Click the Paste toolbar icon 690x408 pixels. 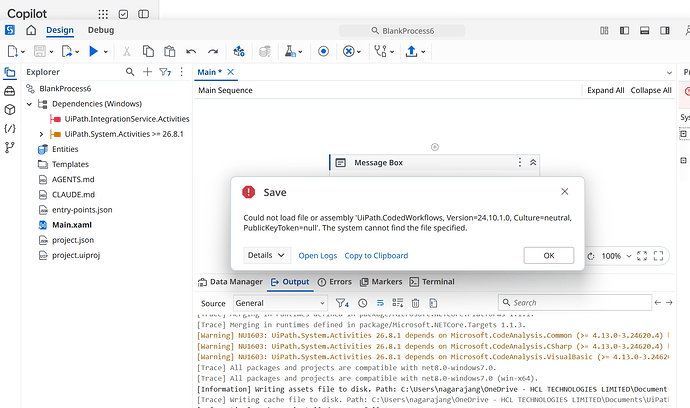169,51
